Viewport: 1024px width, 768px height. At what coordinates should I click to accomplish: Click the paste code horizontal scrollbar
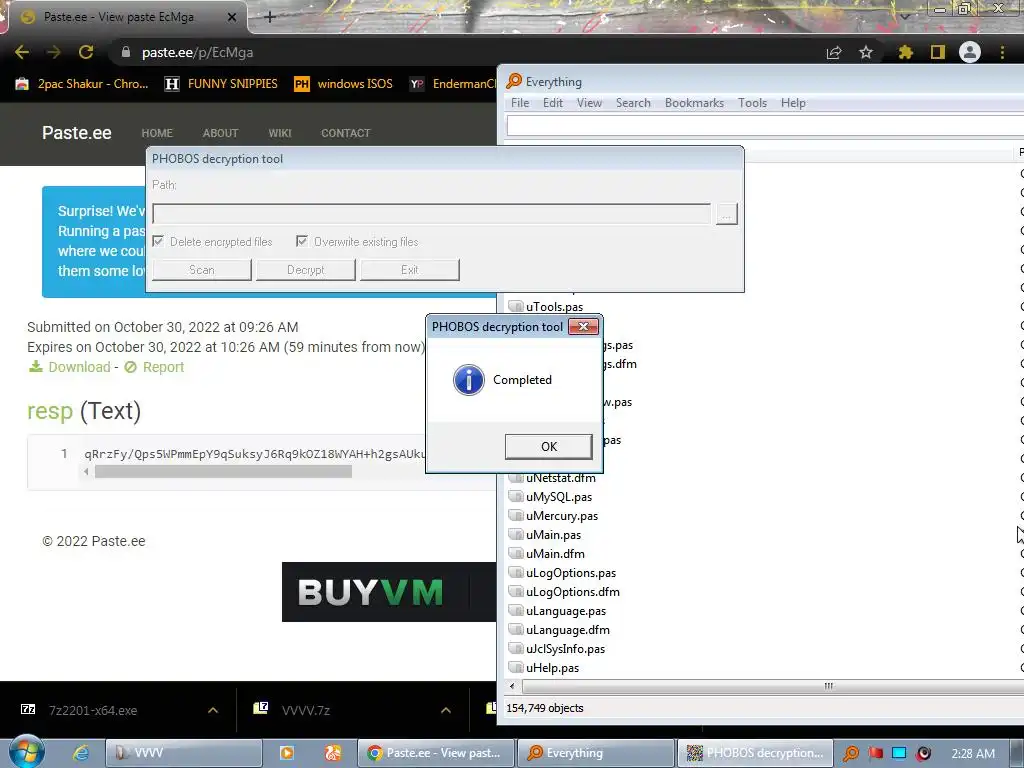223,472
